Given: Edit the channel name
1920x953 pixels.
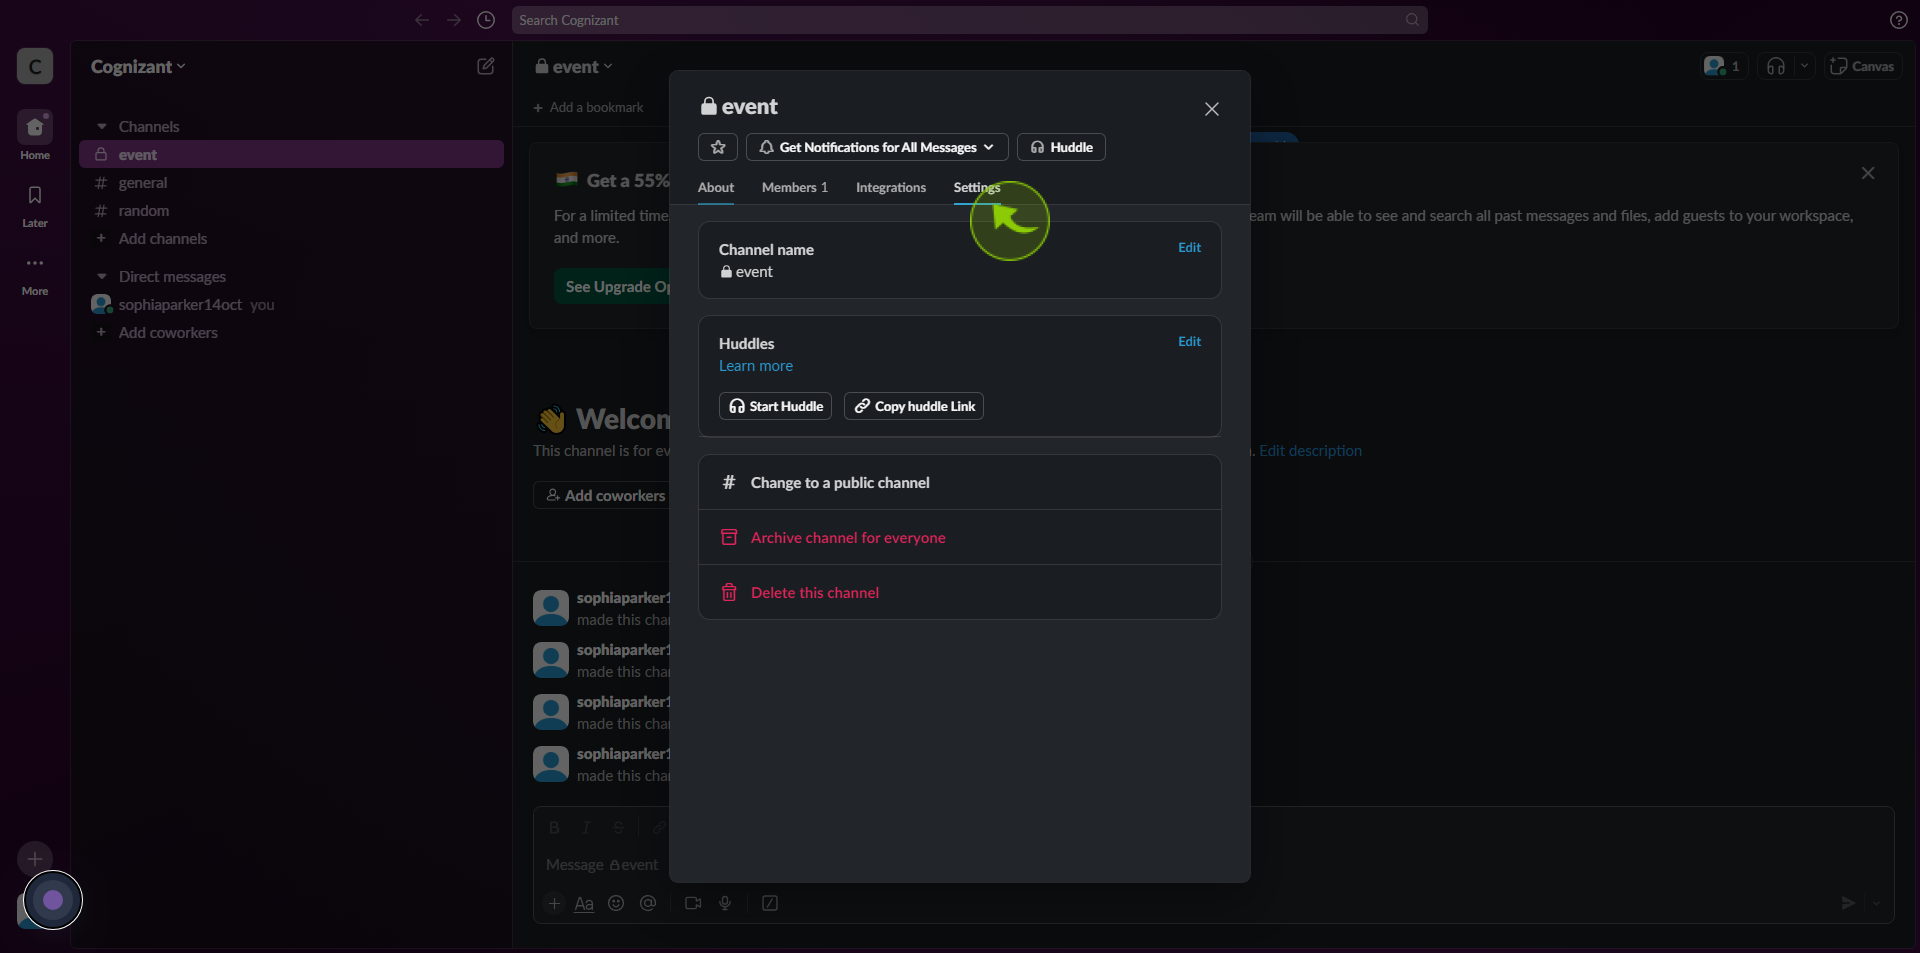Looking at the screenshot, I should click(1189, 248).
